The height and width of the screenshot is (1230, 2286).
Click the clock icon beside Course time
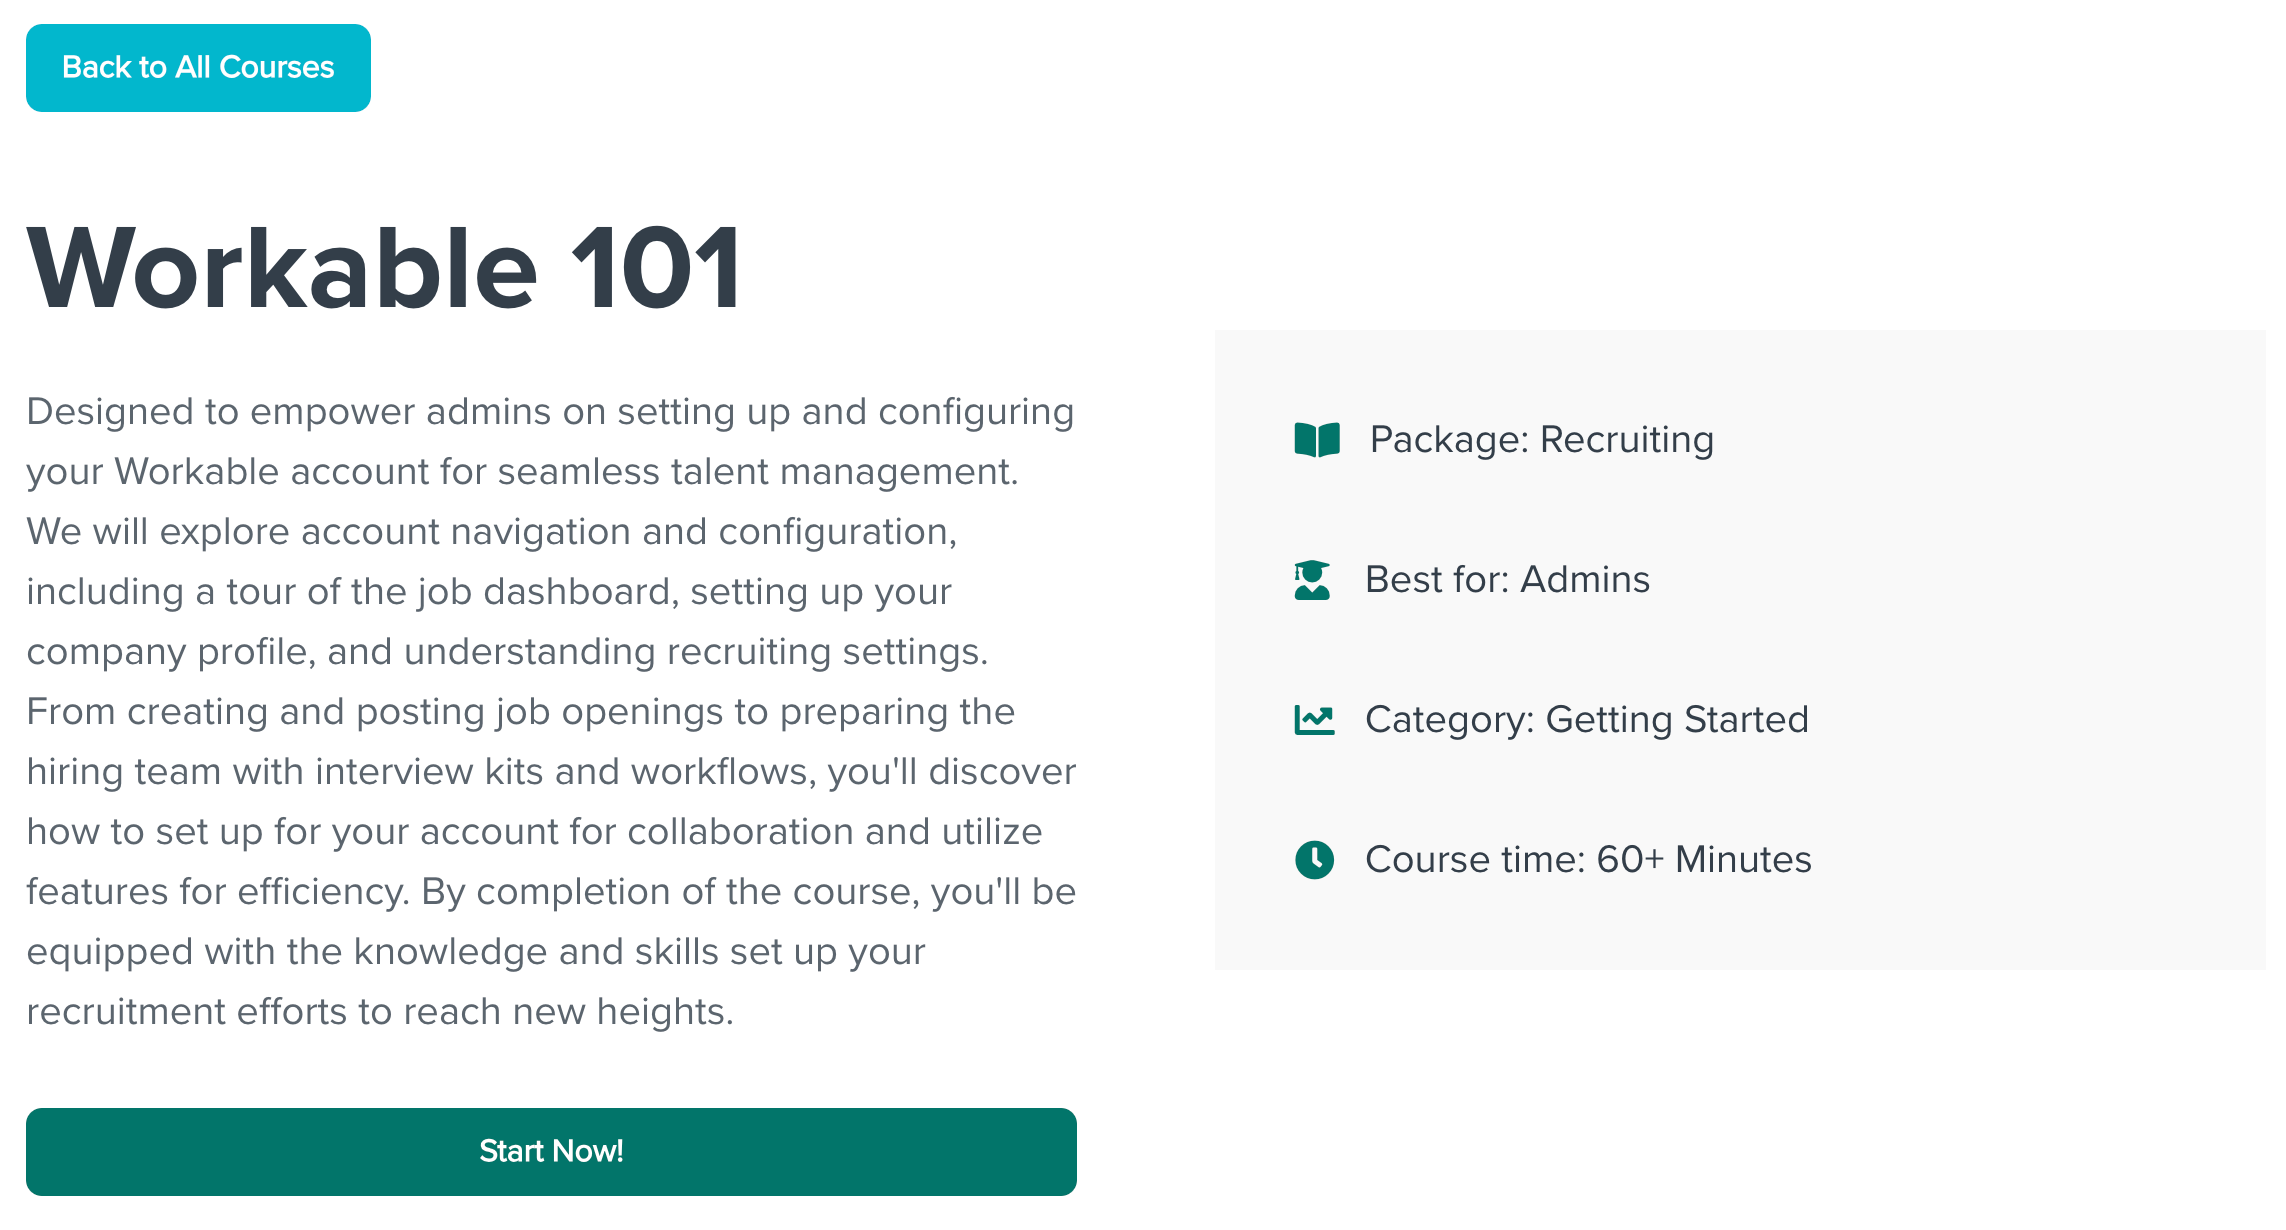1314,859
